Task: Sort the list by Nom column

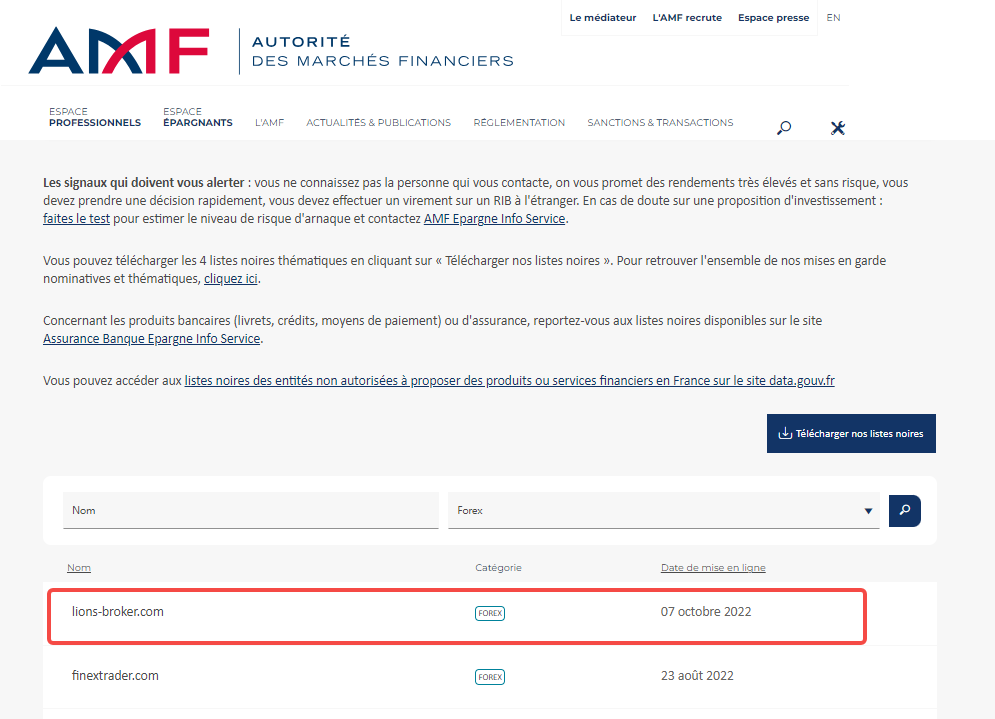Action: (x=79, y=568)
